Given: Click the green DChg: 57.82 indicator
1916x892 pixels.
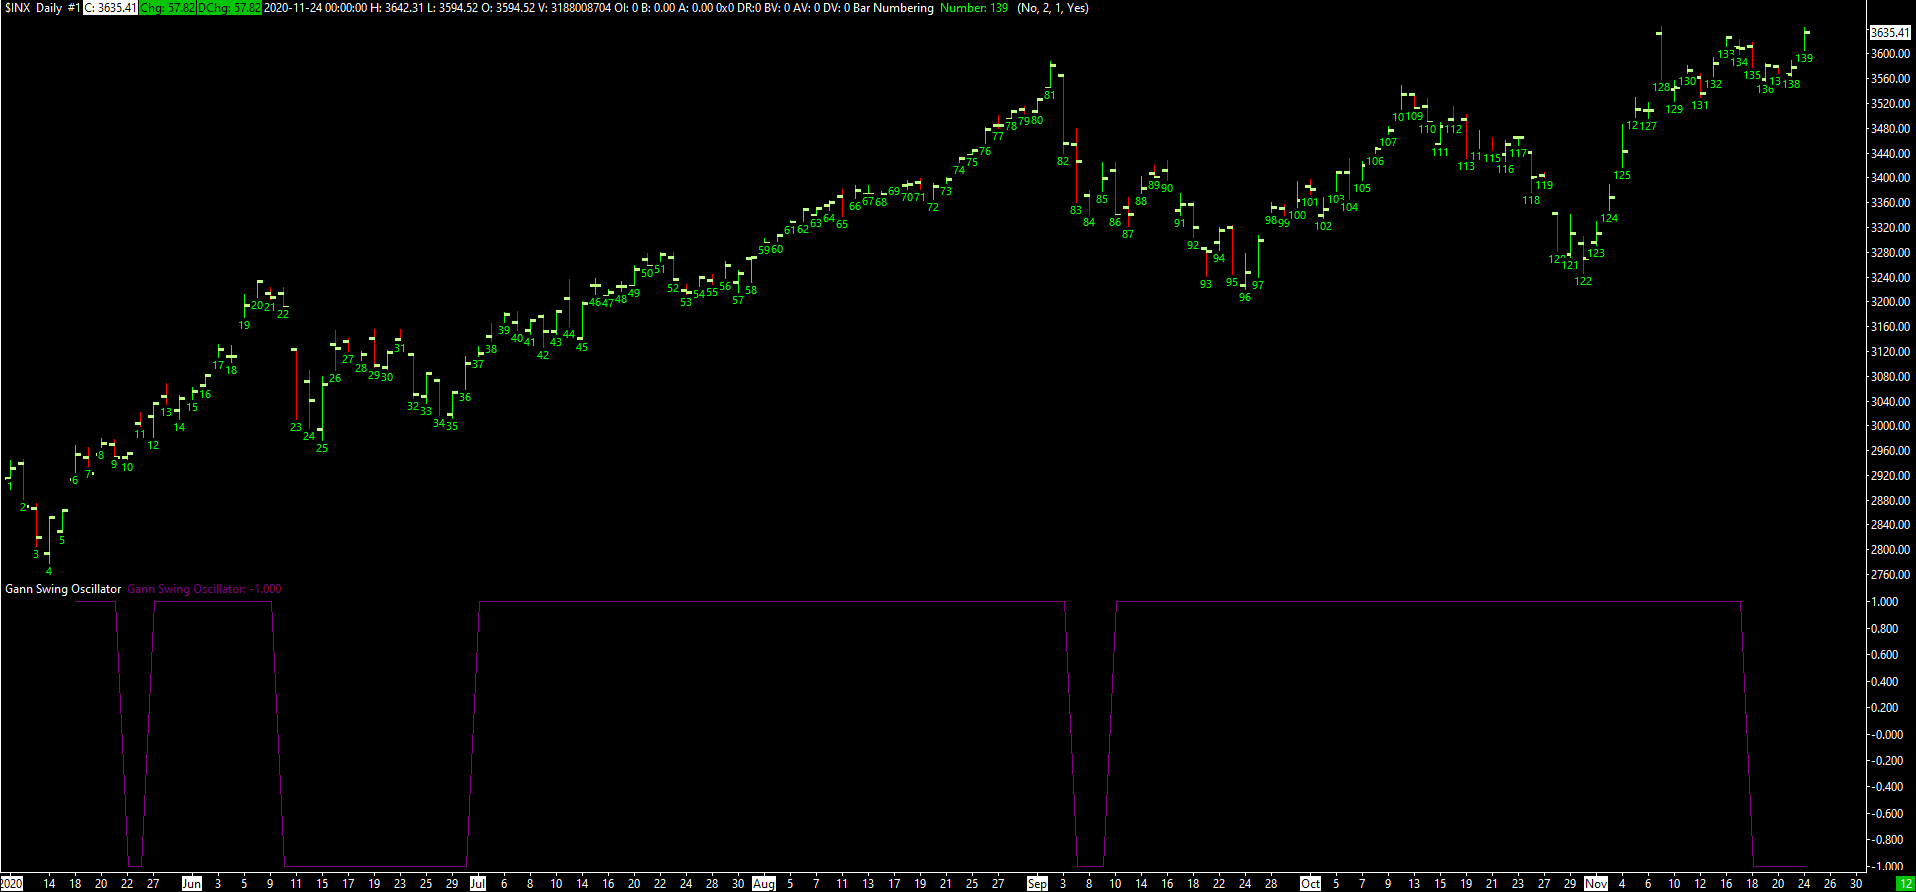Looking at the screenshot, I should point(230,8).
